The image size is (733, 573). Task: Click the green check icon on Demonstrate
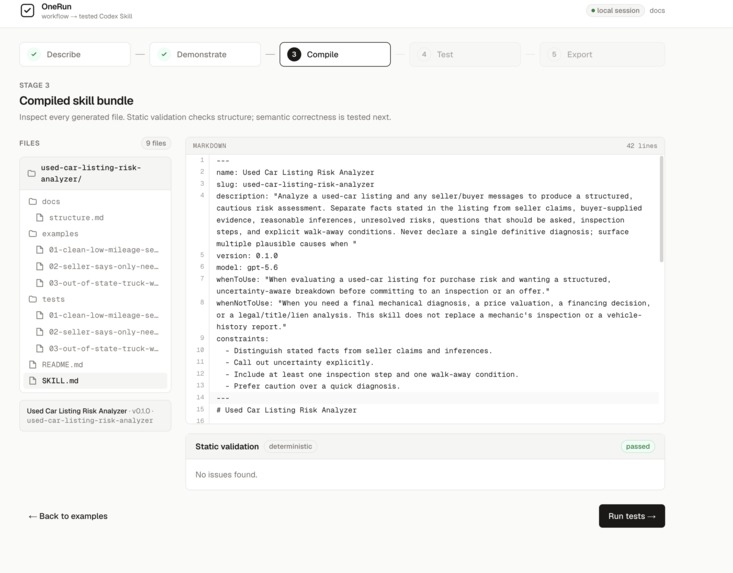point(164,54)
